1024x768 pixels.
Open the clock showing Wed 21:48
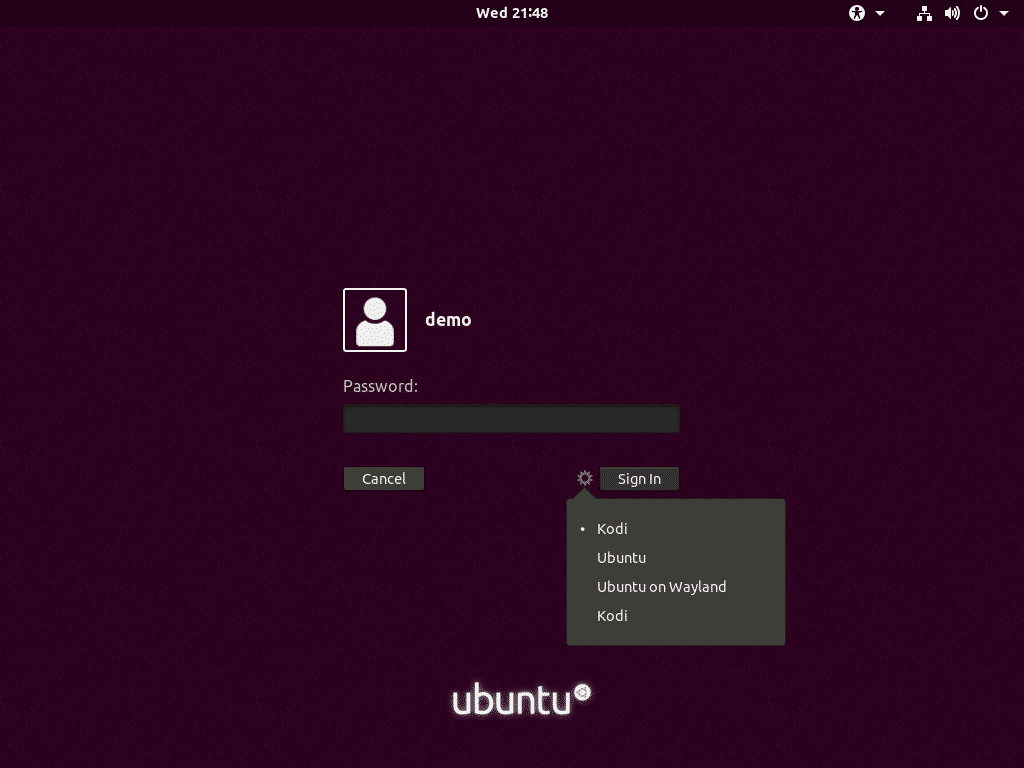512,13
